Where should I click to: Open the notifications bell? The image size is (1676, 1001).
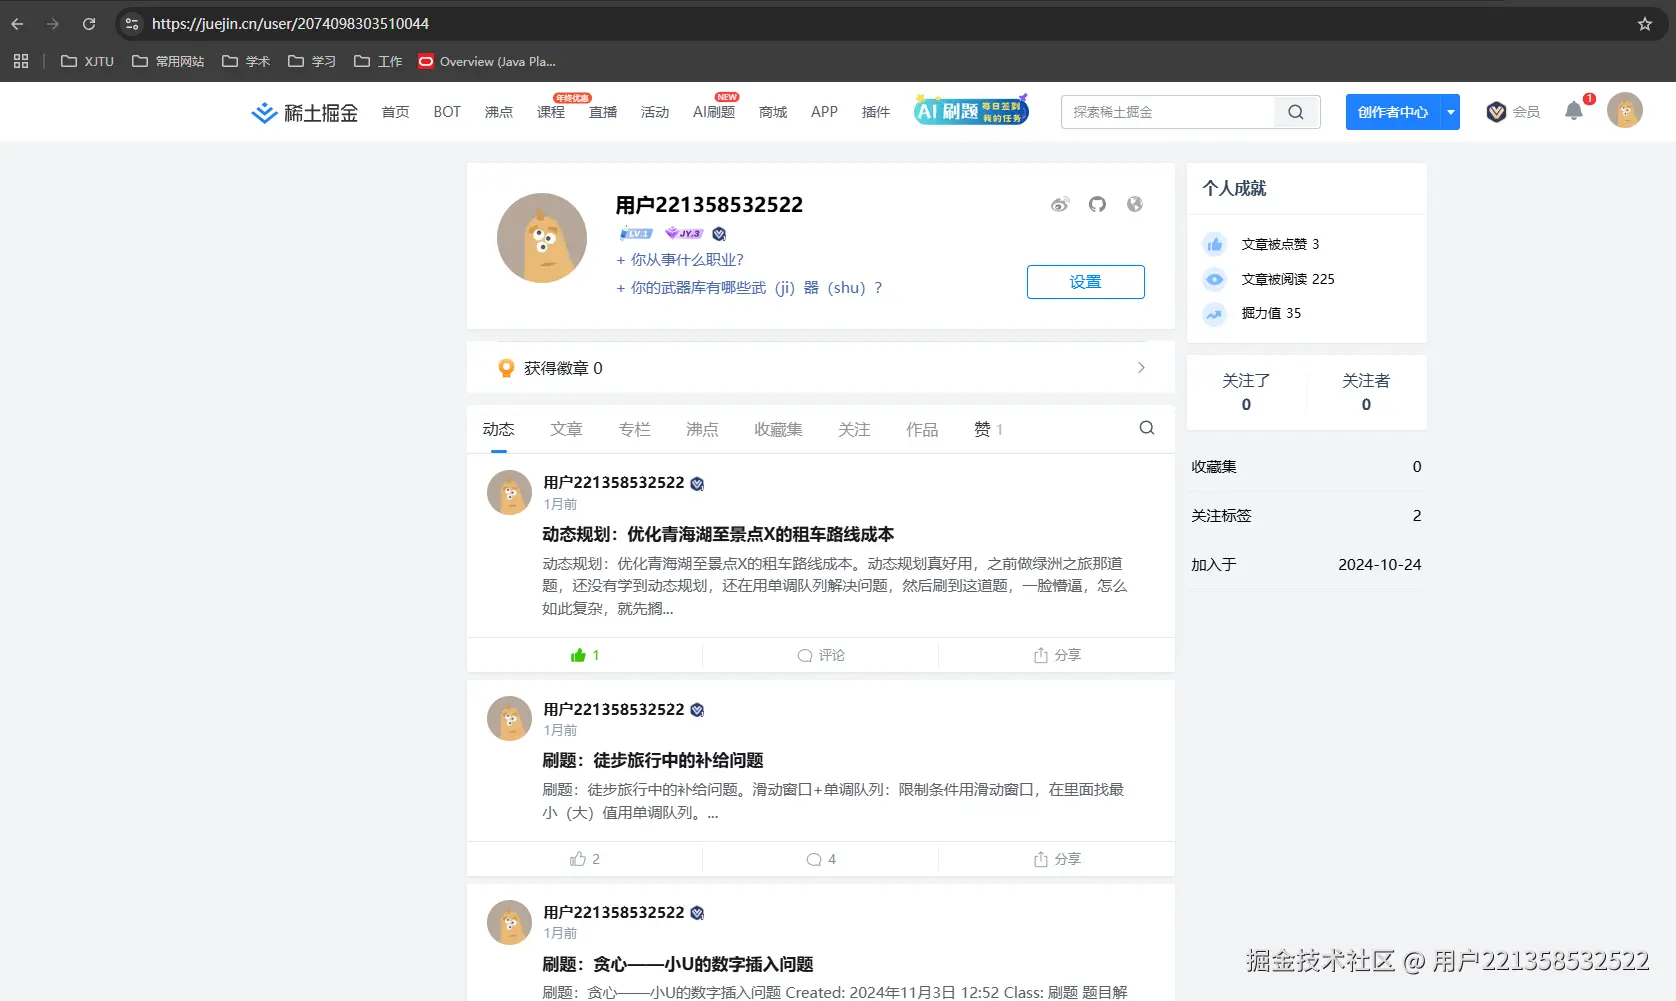pos(1573,112)
